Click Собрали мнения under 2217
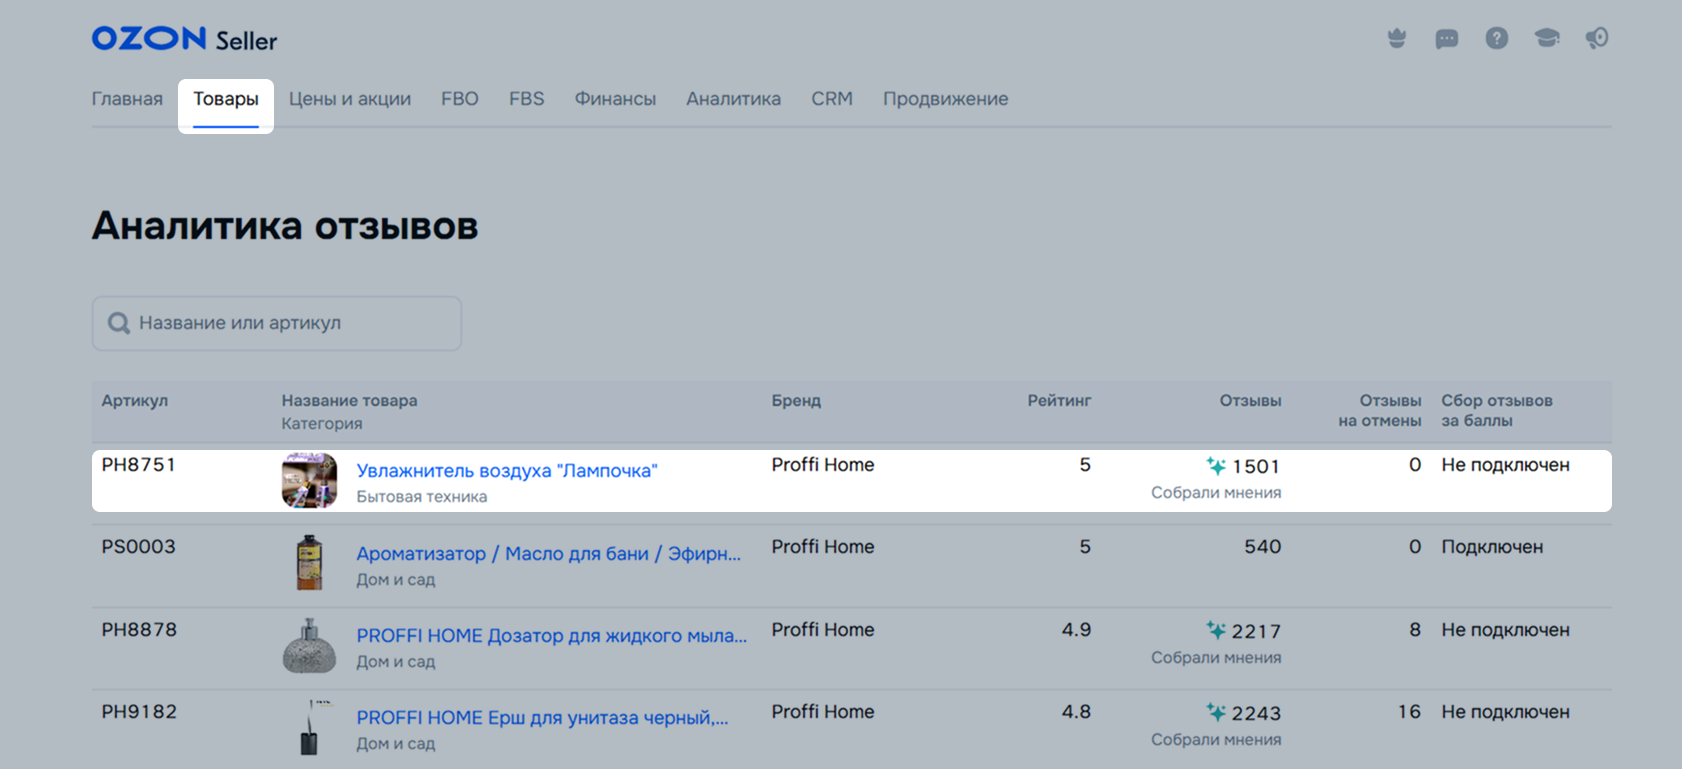Viewport: 1682px width, 769px height. tap(1216, 658)
